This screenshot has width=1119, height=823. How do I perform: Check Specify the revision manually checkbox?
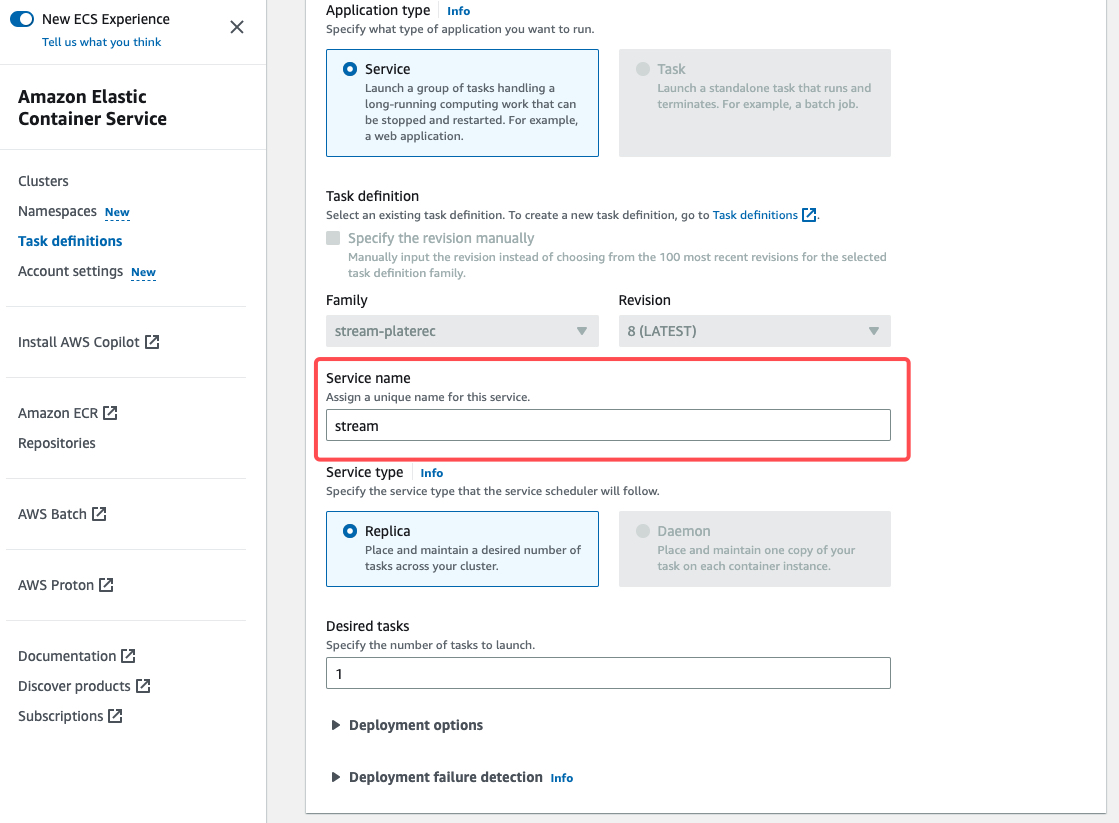(x=333, y=238)
